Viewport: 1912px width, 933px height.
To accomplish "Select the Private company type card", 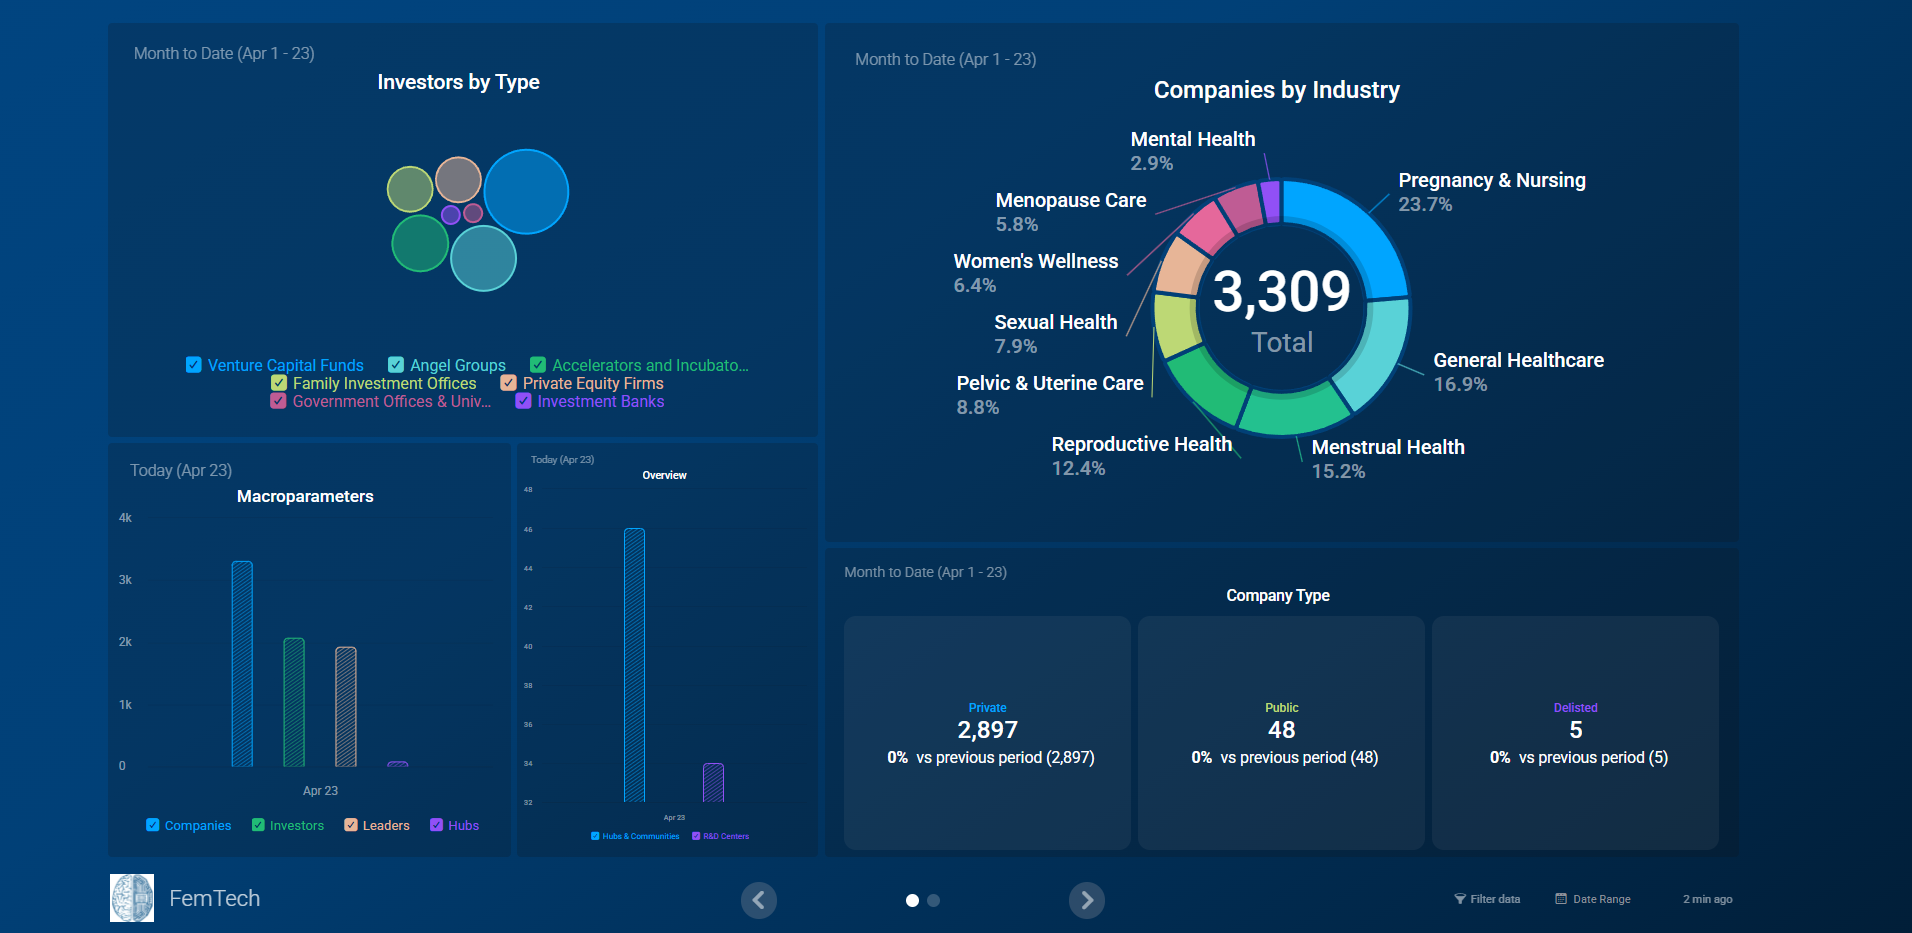I will [x=987, y=732].
